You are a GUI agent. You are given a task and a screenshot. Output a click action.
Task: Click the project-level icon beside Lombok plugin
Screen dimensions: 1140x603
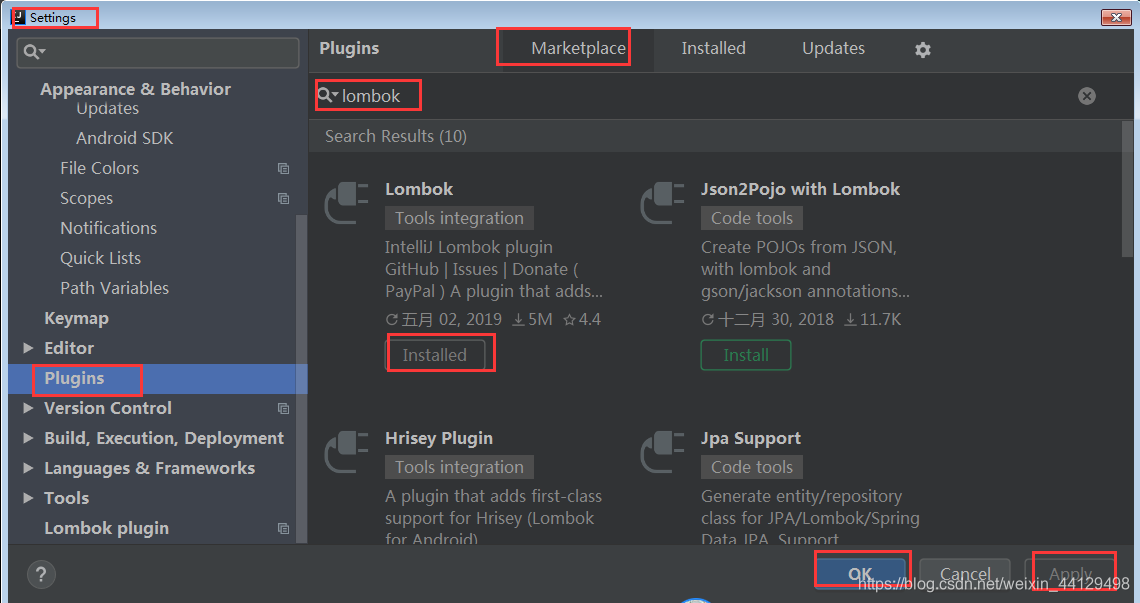(x=284, y=529)
